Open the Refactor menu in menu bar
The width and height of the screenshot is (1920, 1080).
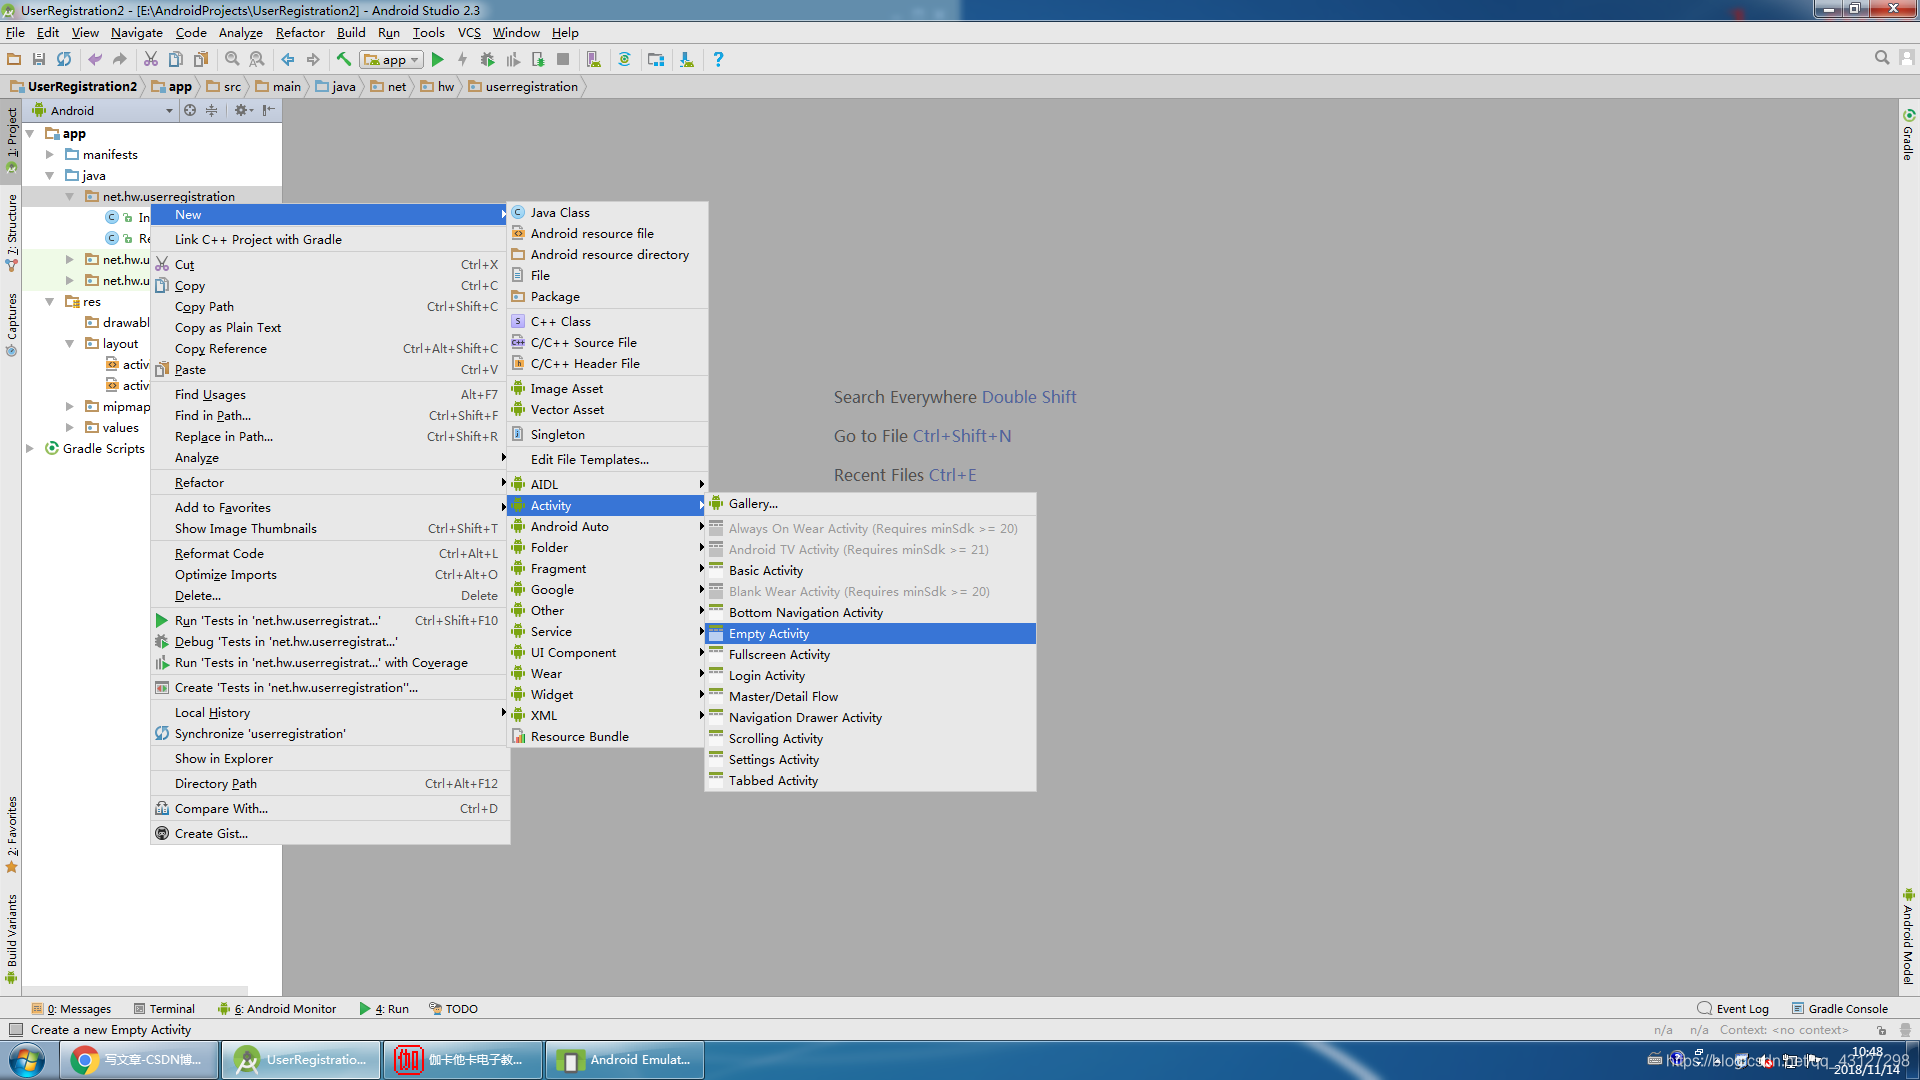pyautogui.click(x=300, y=32)
